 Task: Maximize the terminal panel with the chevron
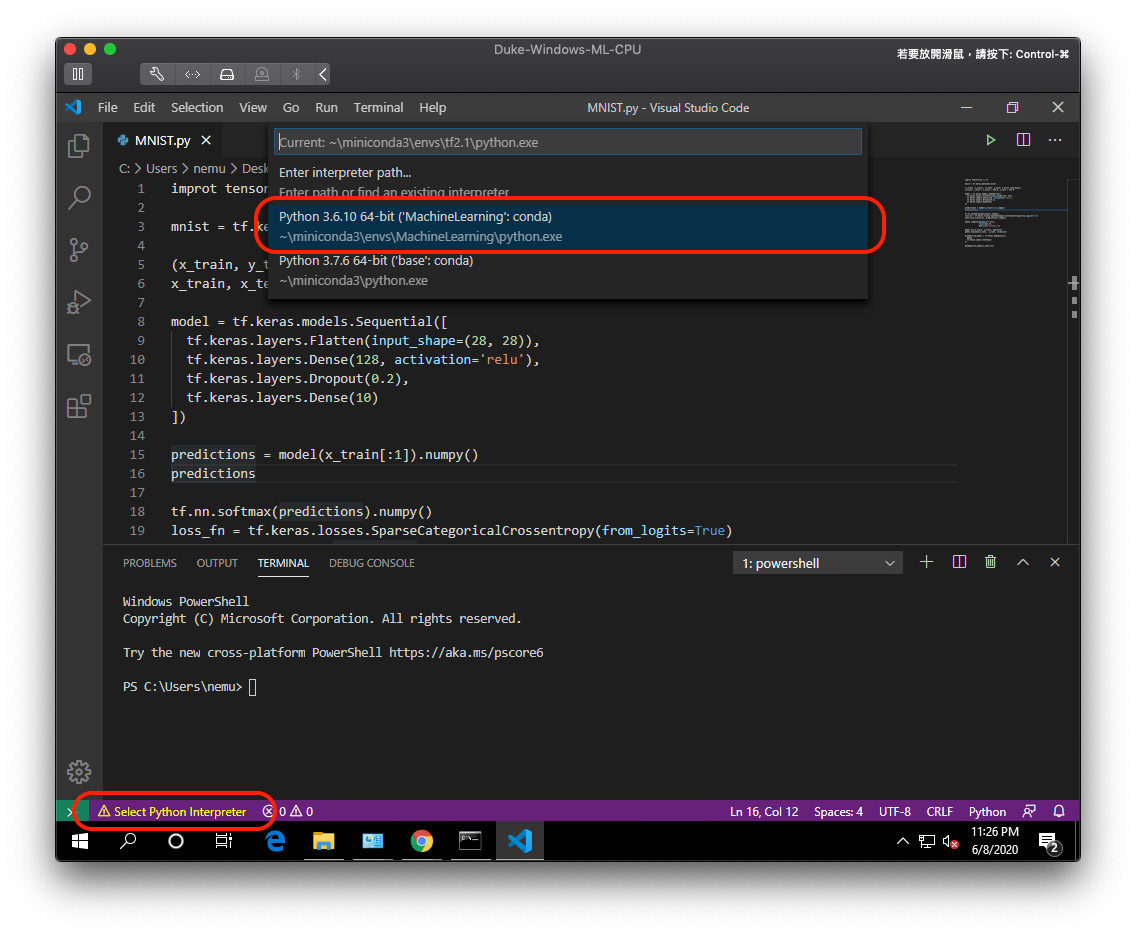[x=1022, y=562]
